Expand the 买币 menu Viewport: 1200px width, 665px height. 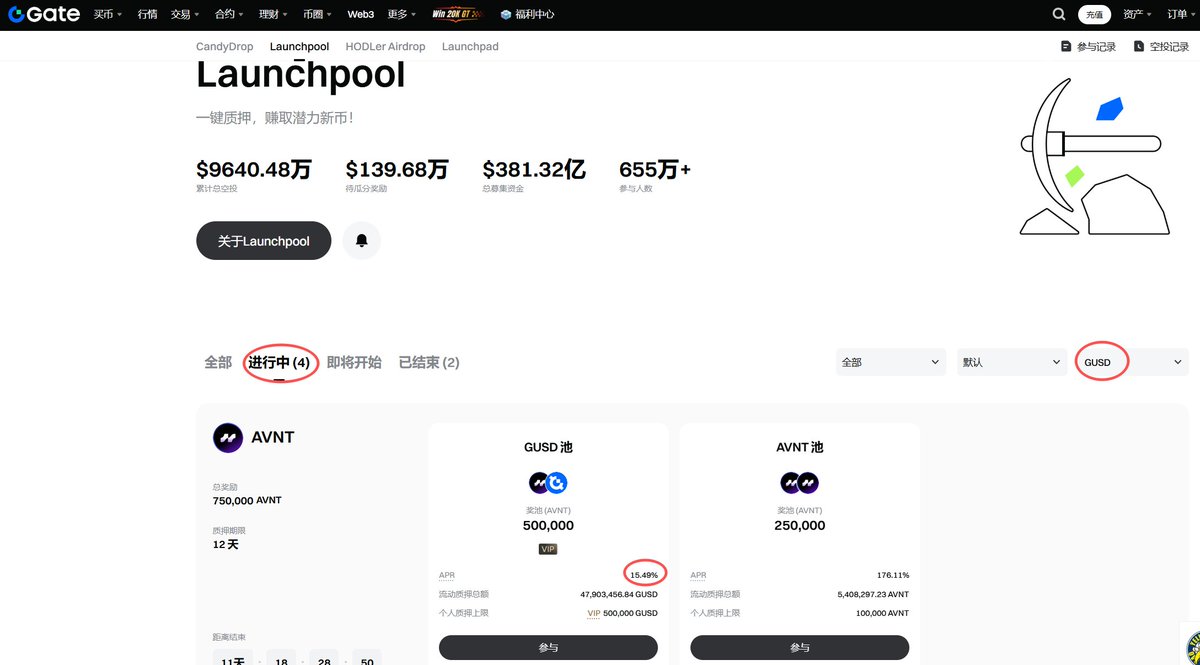point(108,15)
